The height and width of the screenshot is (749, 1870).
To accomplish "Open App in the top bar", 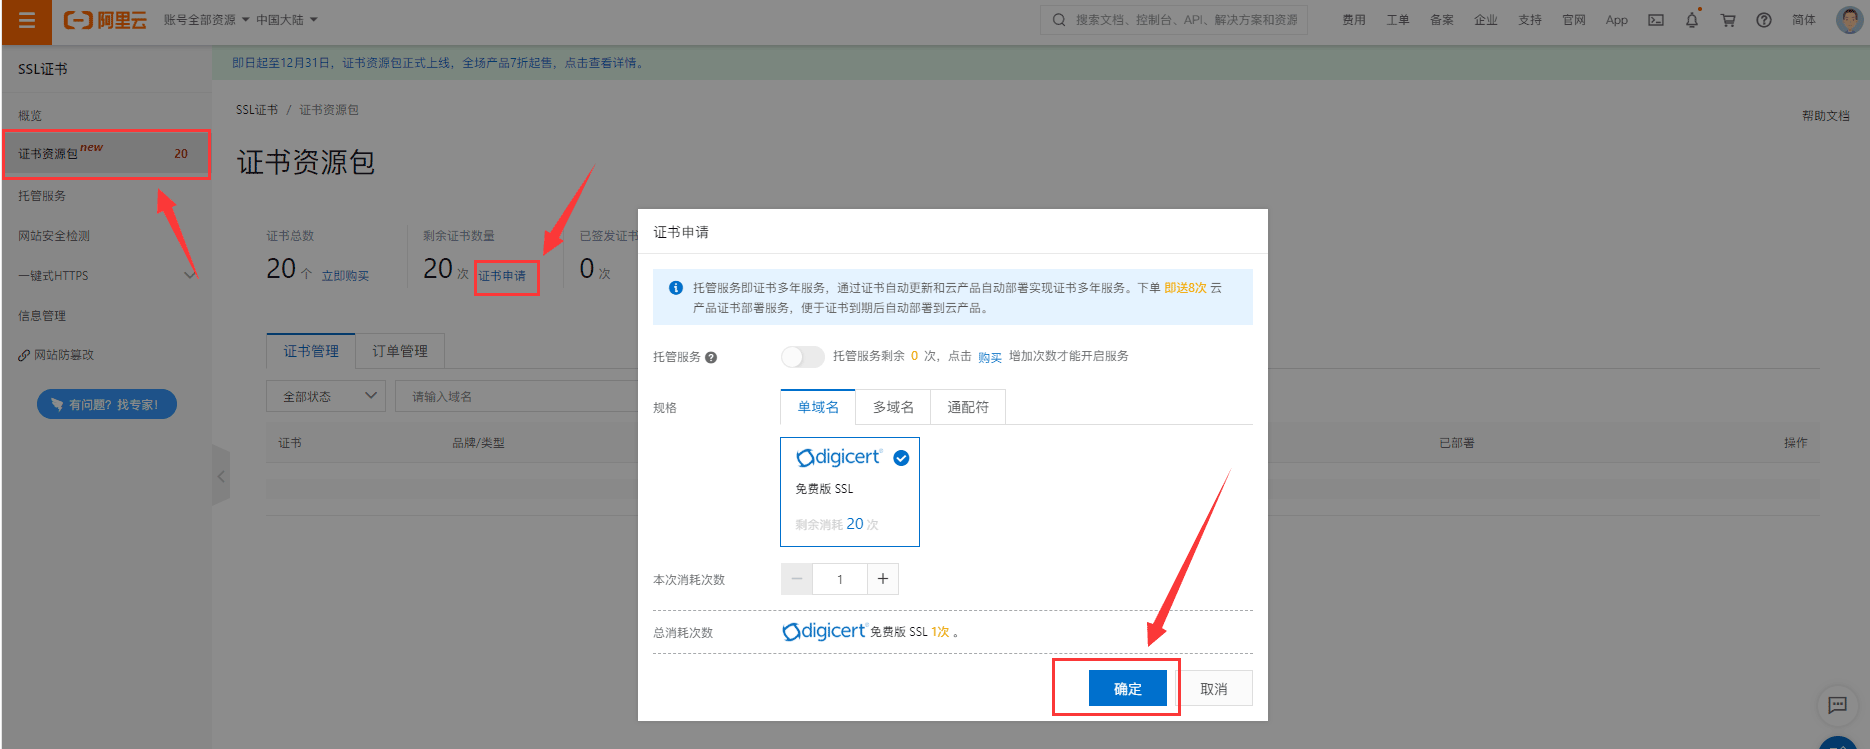I will (1617, 20).
